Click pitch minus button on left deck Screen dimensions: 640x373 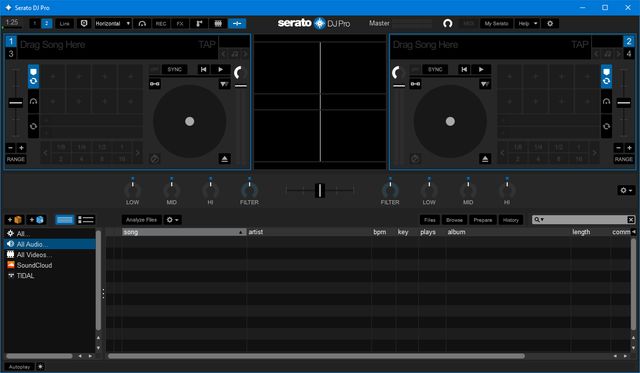(11, 148)
